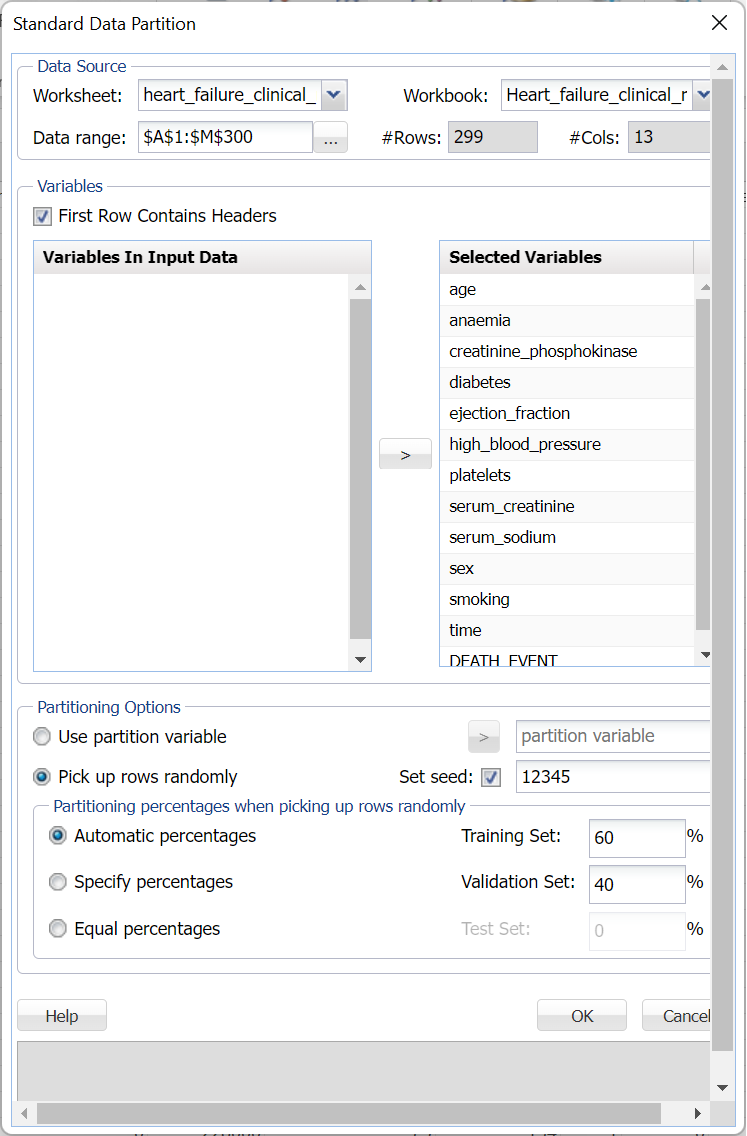This screenshot has width=747, height=1136.
Task: Toggle the Set seed checkbox
Action: point(491,777)
